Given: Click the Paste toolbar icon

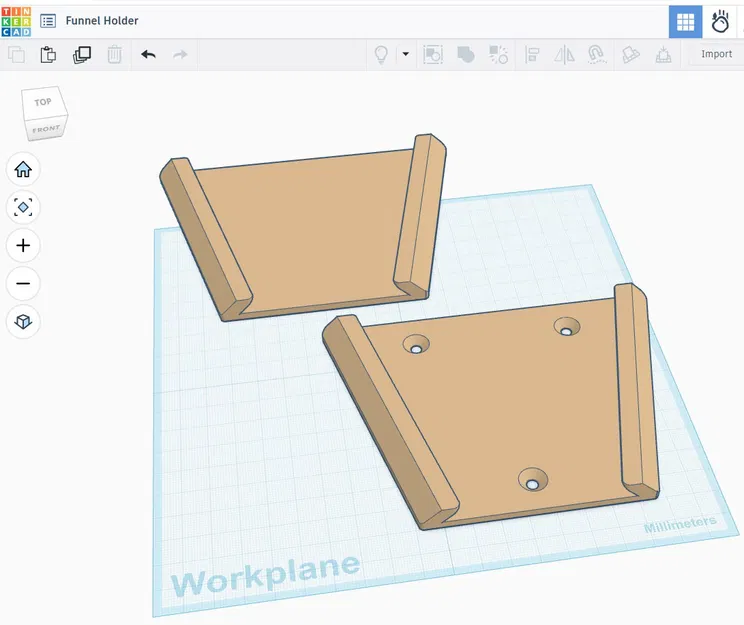Looking at the screenshot, I should pyautogui.click(x=48, y=55).
